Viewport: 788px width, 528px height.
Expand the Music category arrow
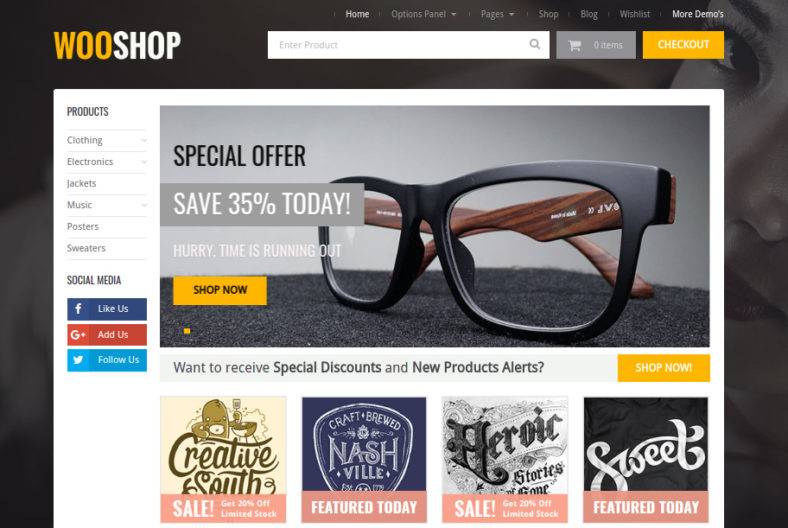coord(144,205)
